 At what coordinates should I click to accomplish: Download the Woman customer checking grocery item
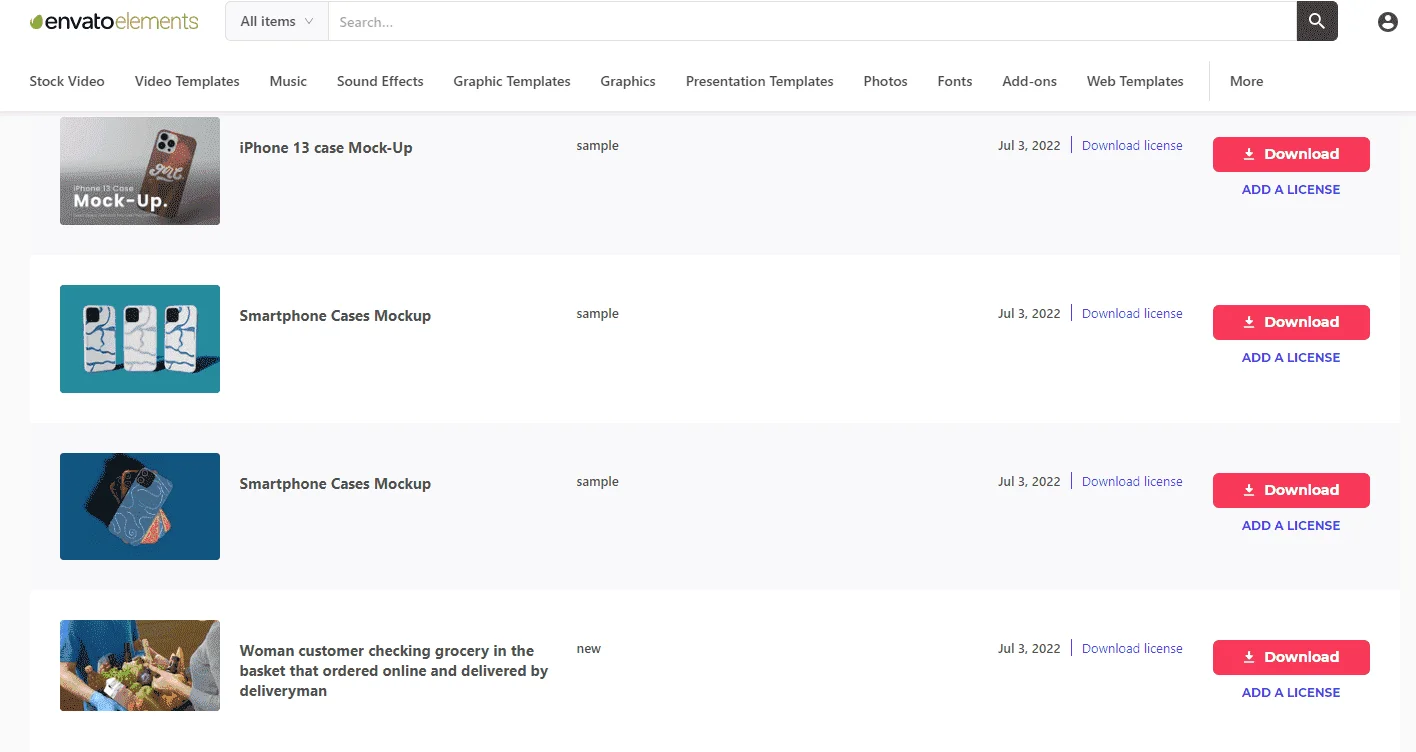(x=1291, y=657)
